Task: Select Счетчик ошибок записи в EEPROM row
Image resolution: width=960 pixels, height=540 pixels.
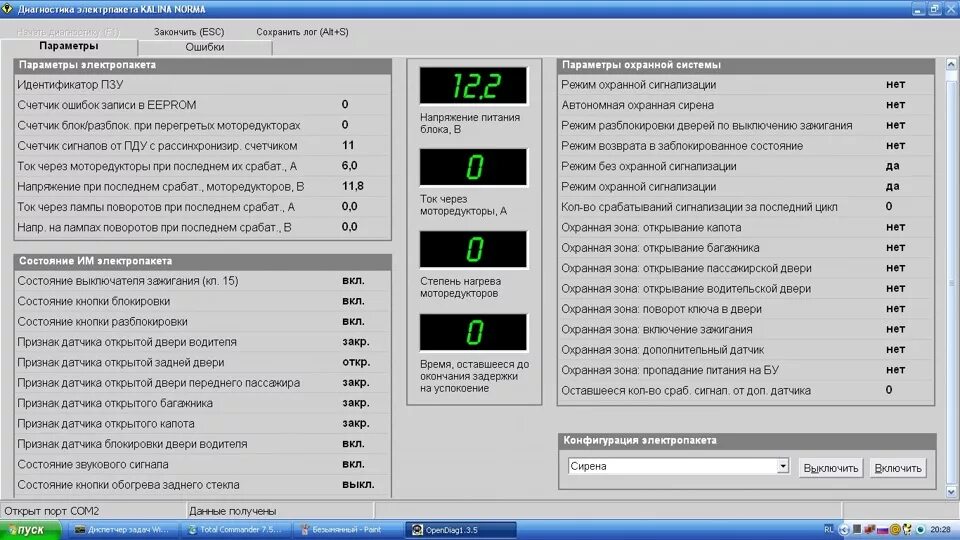Action: (202, 105)
